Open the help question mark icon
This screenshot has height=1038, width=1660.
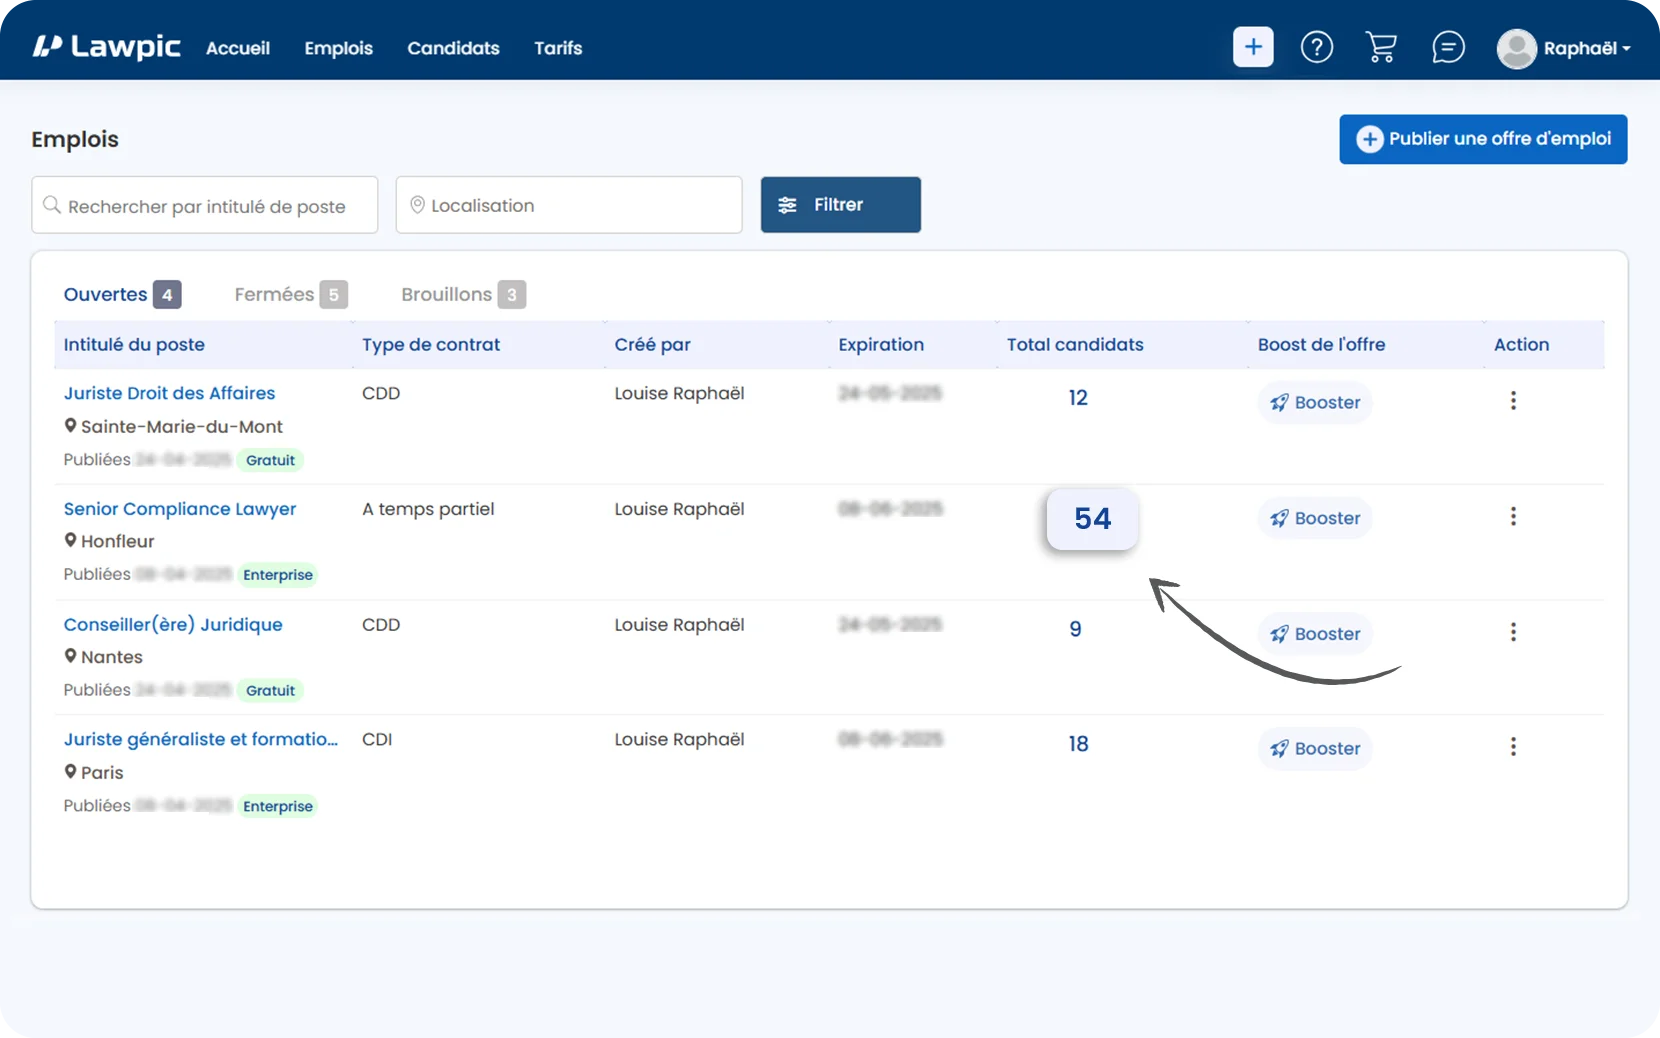pyautogui.click(x=1317, y=47)
